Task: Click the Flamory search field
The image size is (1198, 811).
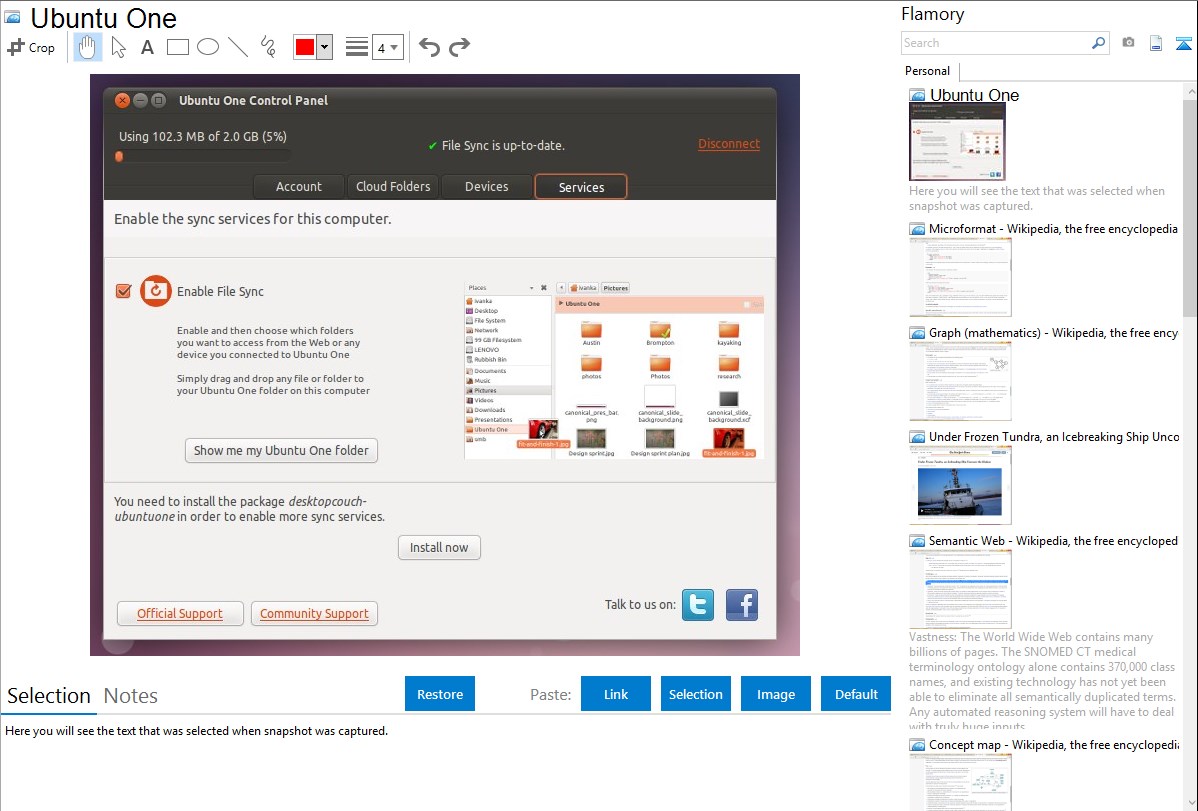Action: click(x=995, y=43)
